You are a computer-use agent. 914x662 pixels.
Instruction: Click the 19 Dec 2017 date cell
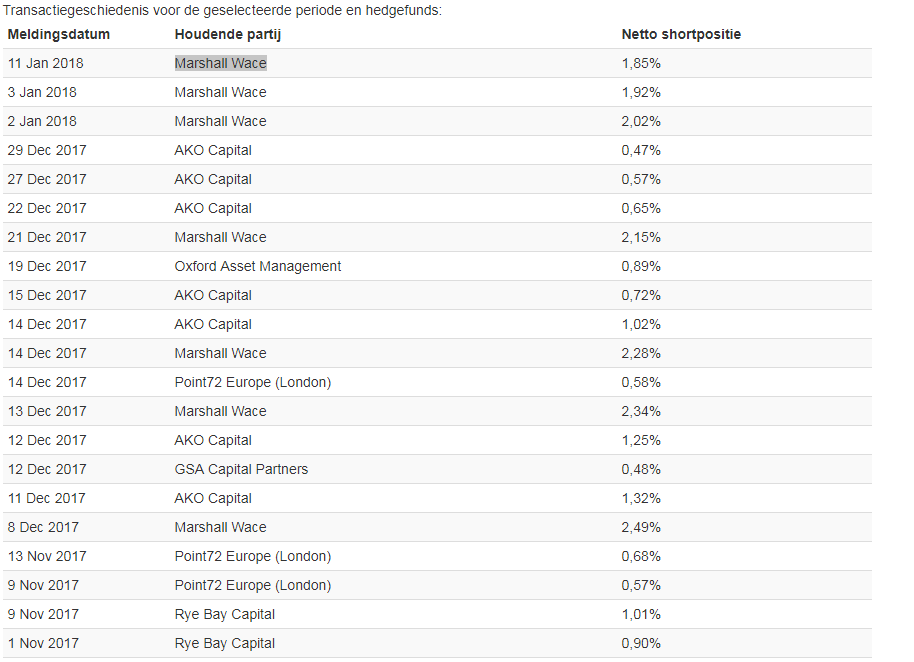(x=47, y=266)
